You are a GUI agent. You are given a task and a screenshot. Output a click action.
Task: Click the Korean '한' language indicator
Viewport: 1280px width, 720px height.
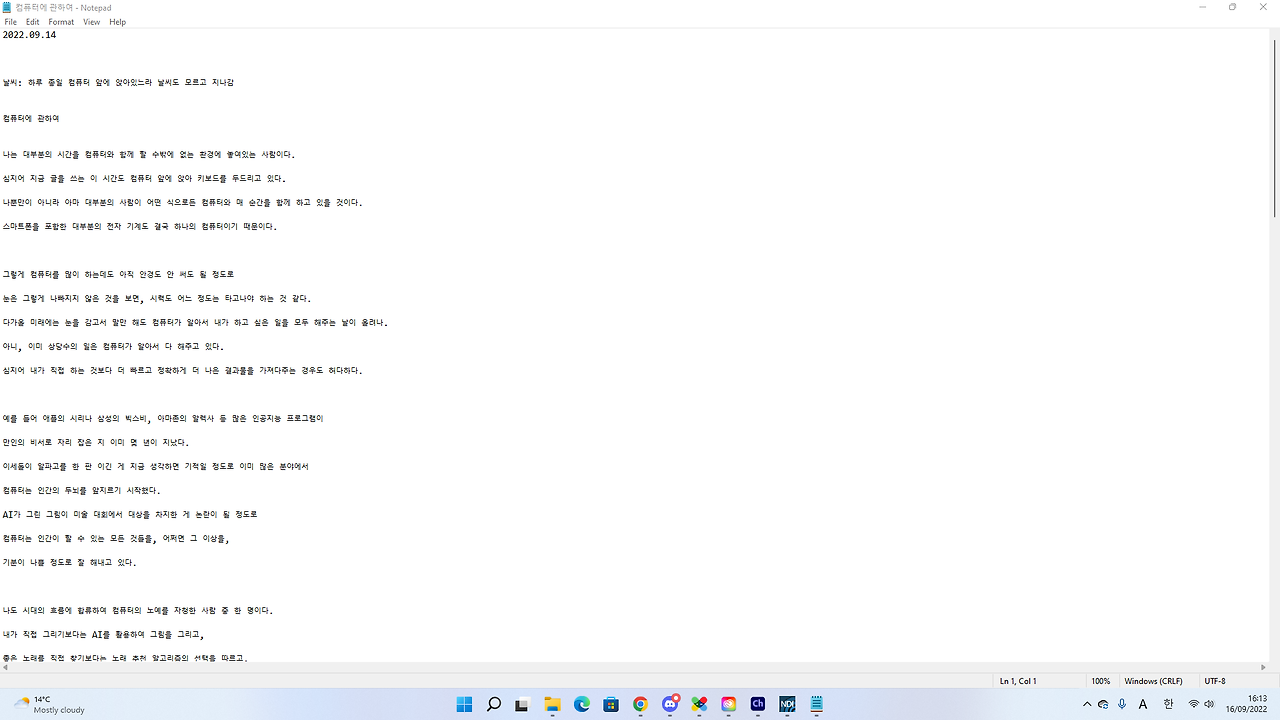pyautogui.click(x=1168, y=704)
